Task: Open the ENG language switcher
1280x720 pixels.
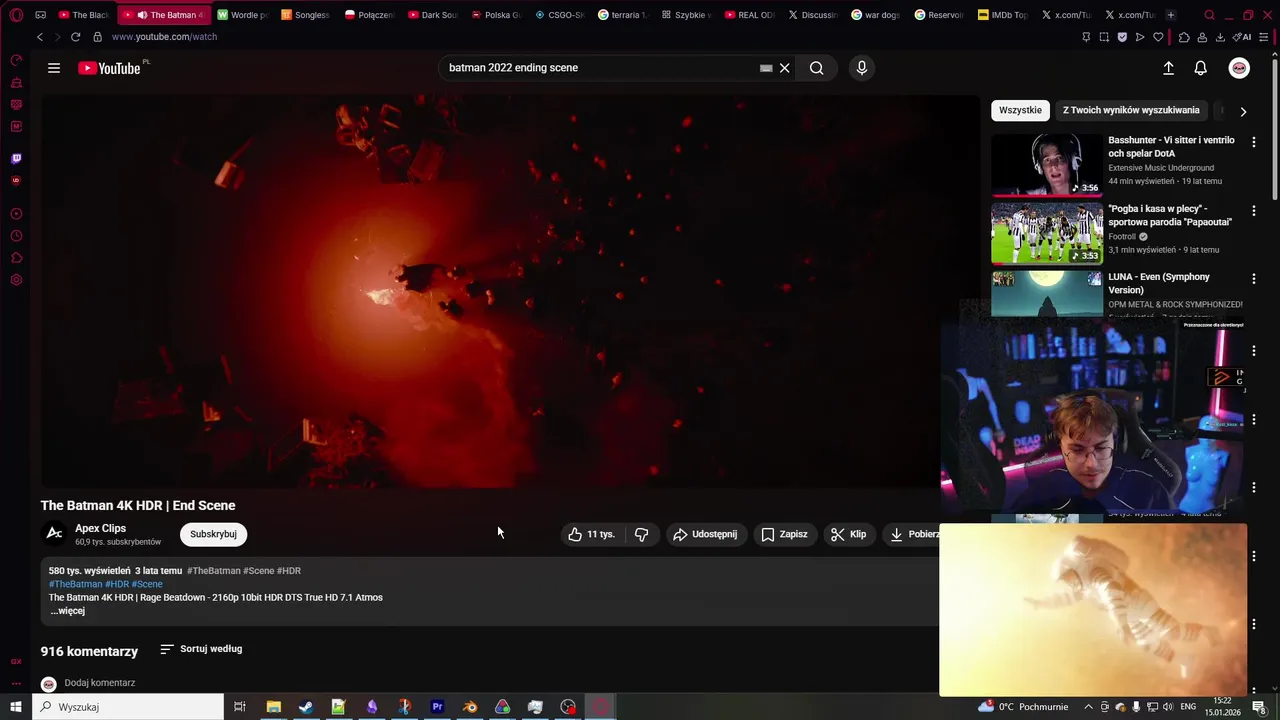Action: (1188, 707)
